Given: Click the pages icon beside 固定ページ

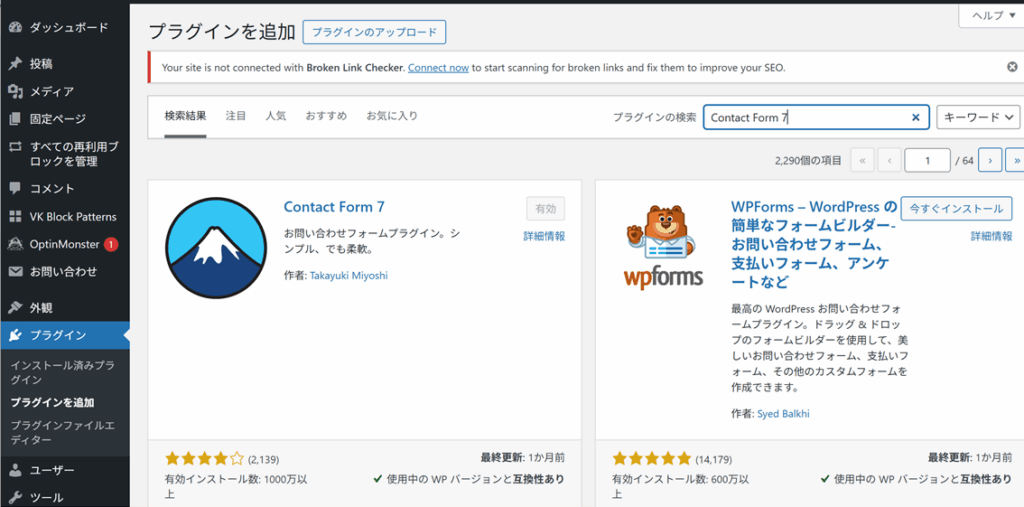Looking at the screenshot, I should point(16,119).
